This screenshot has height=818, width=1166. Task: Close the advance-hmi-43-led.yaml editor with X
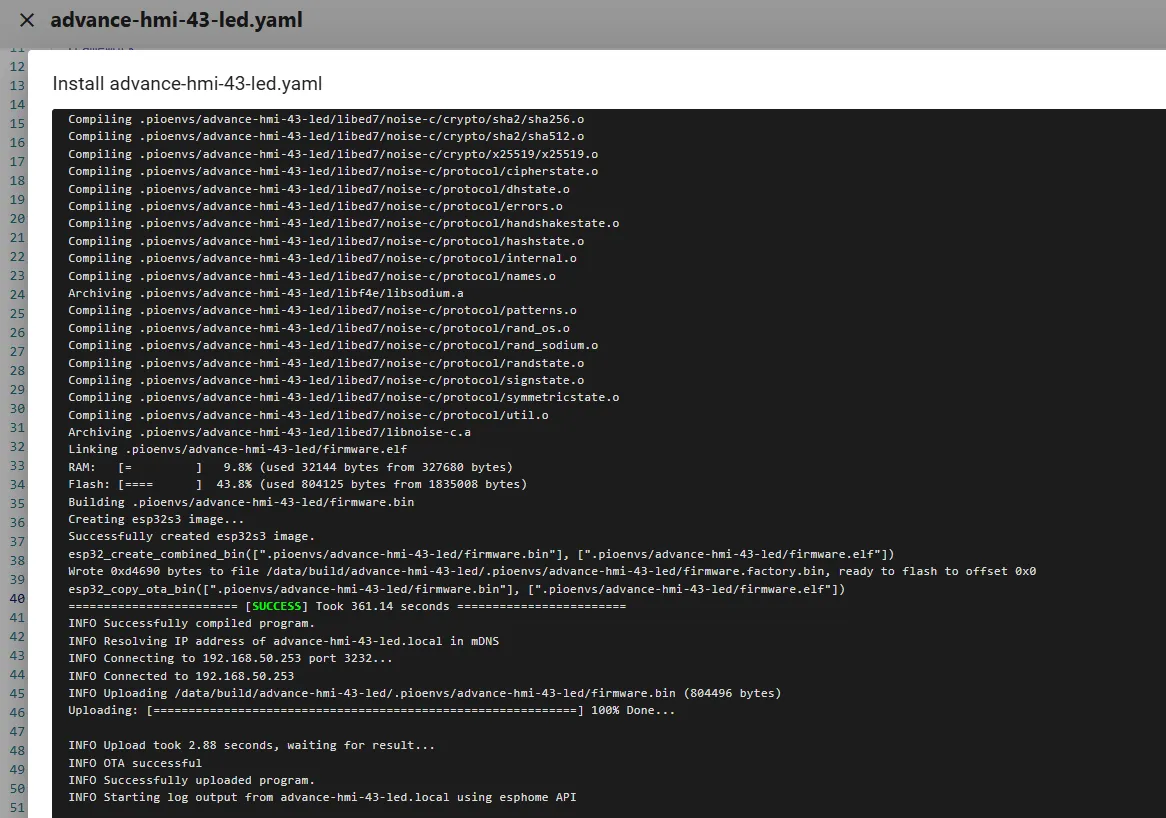click(27, 20)
